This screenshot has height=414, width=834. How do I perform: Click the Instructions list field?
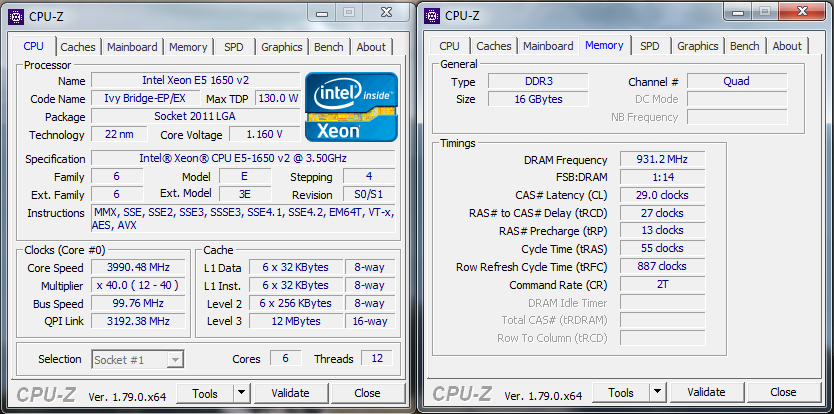(243, 219)
